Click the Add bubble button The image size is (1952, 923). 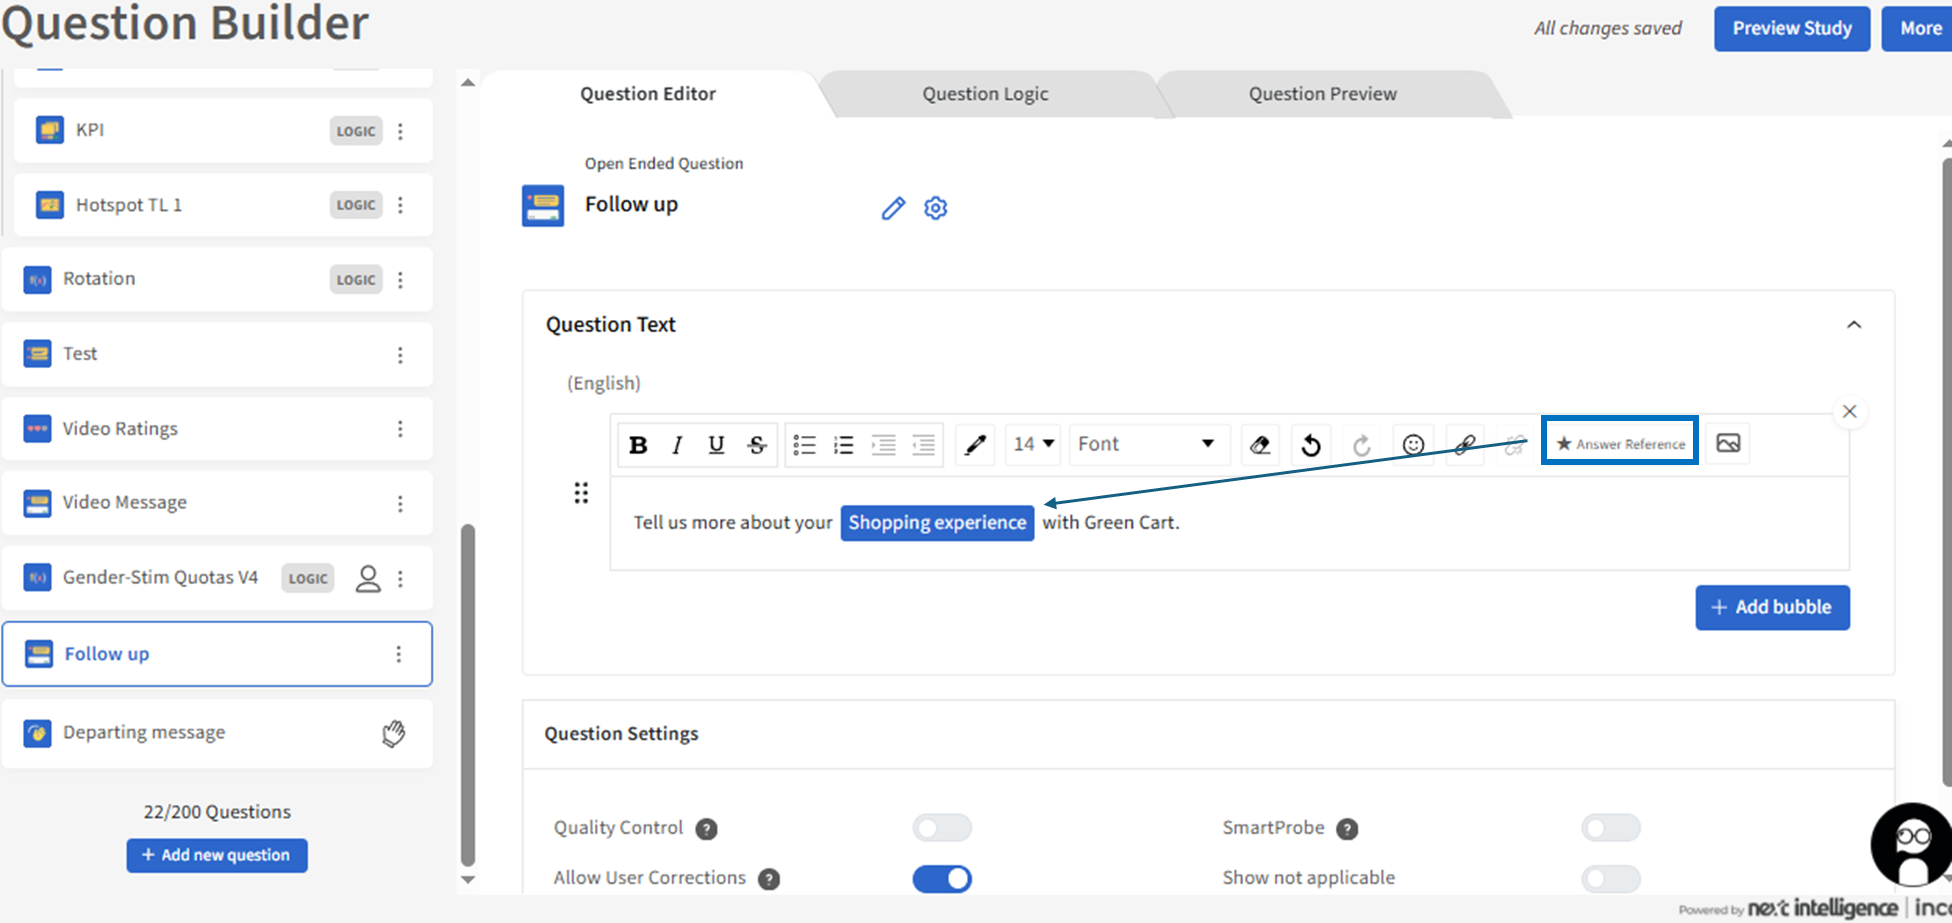tap(1772, 607)
